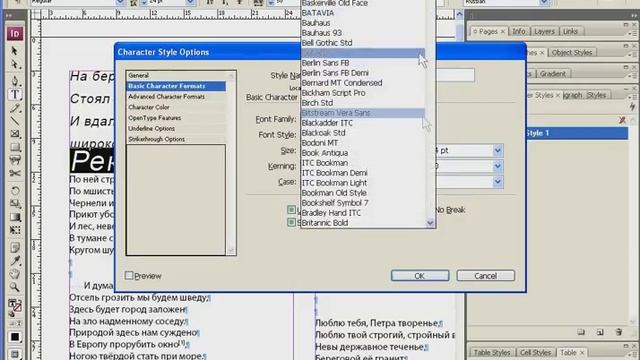Image resolution: width=640 pixels, height=360 pixels.
Task: Click the Apply Color black swatch in toolbox
Action: (x=15, y=337)
